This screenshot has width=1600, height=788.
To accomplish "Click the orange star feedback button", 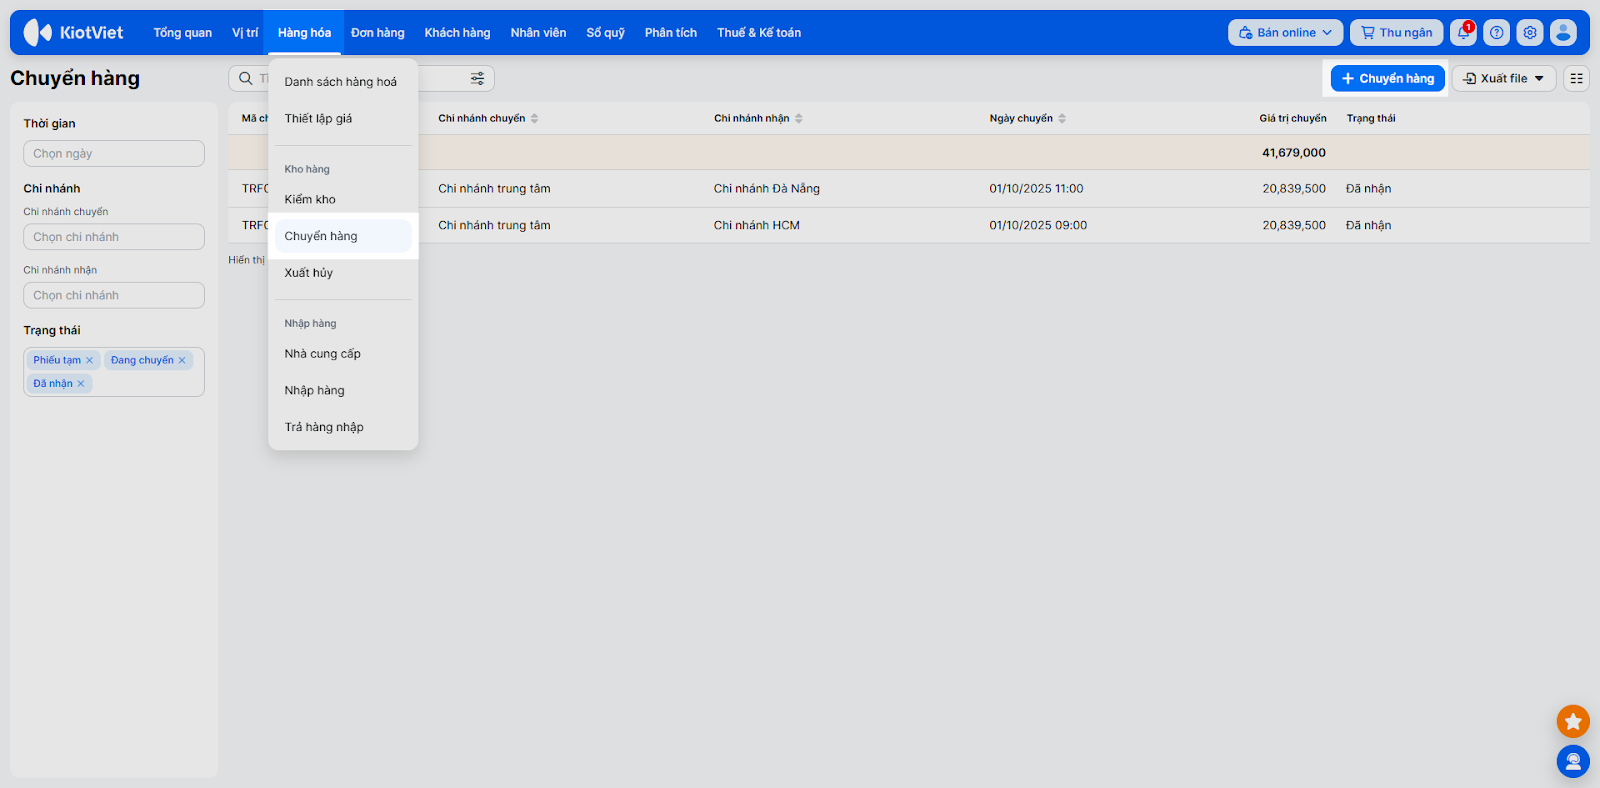I will click(1573, 721).
